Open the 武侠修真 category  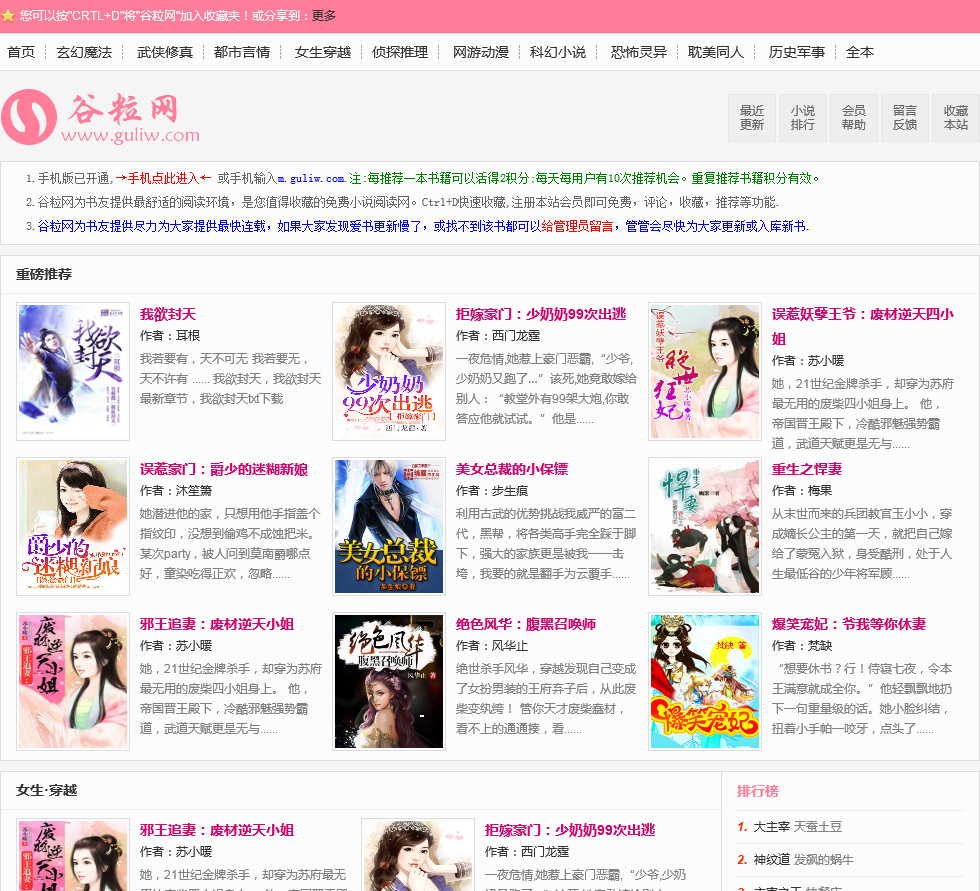165,52
